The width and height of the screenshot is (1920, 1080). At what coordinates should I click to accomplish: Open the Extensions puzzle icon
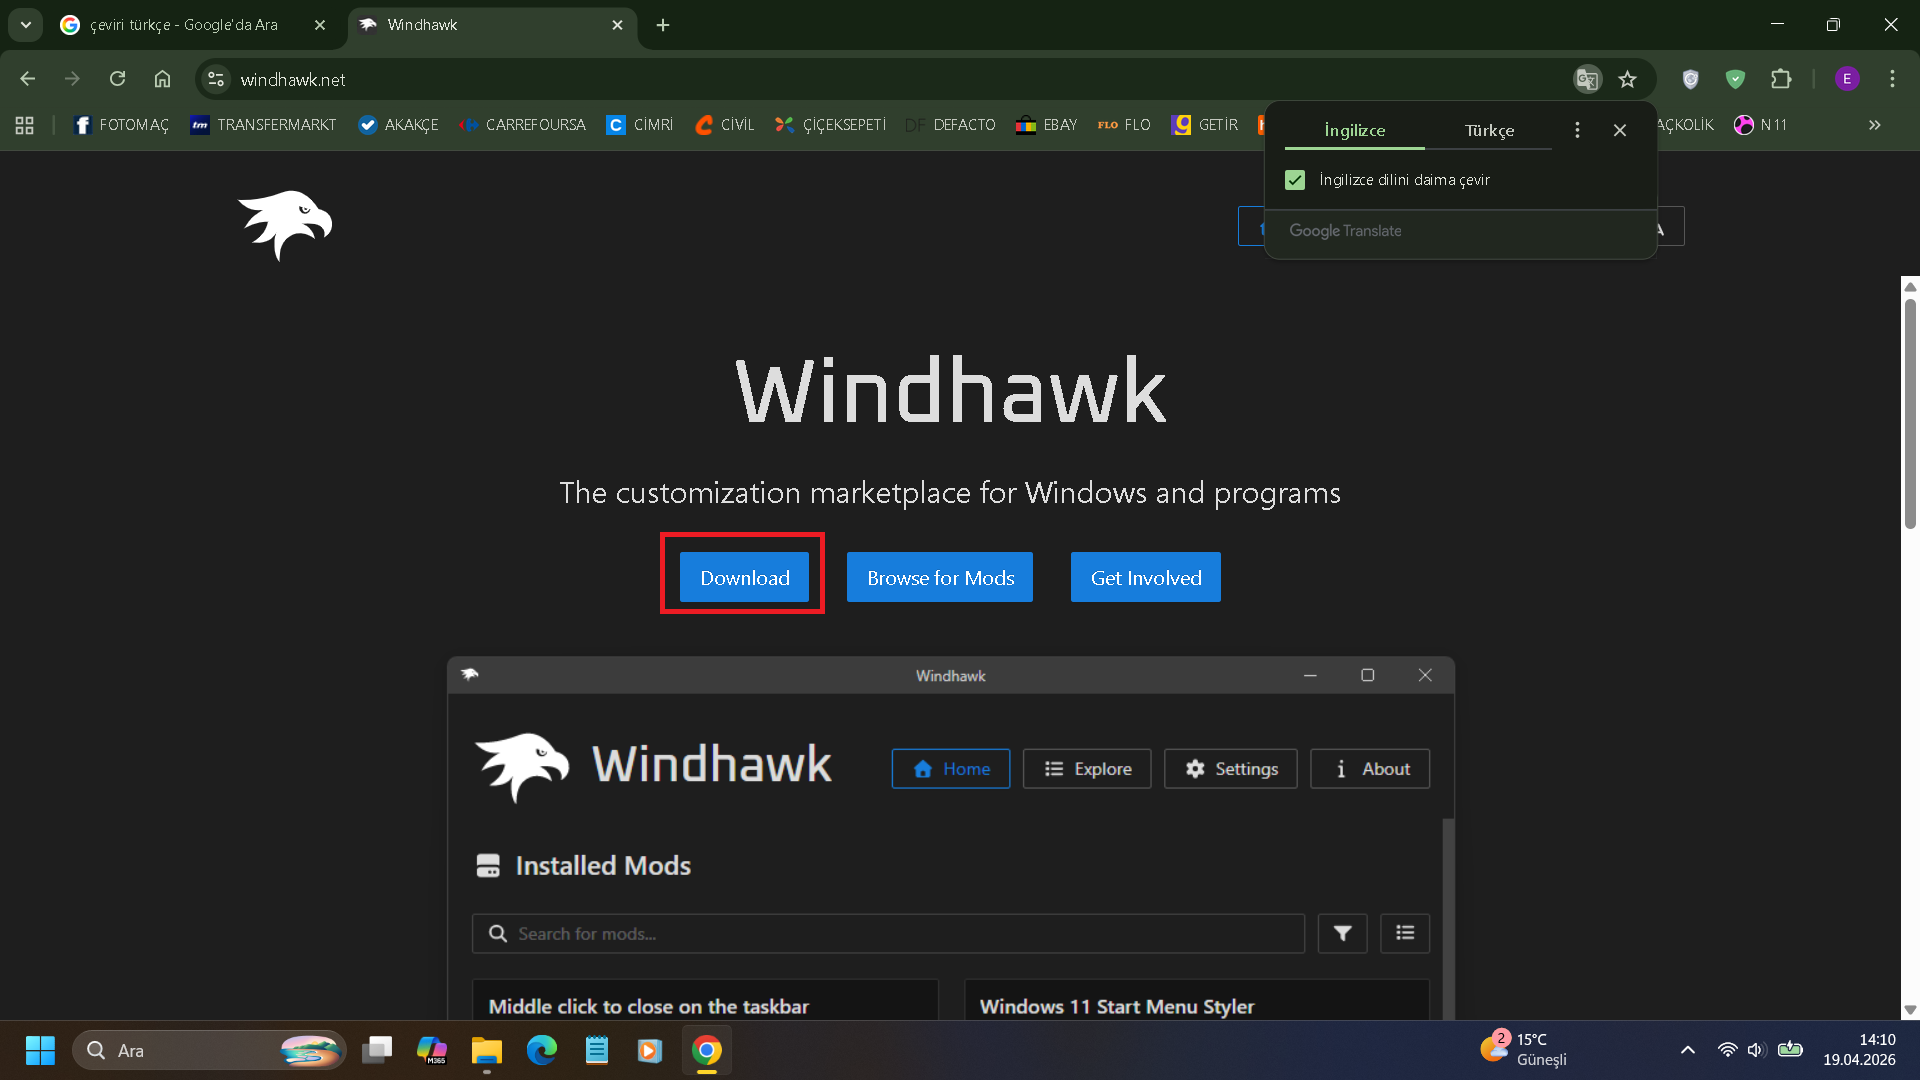pyautogui.click(x=1781, y=79)
